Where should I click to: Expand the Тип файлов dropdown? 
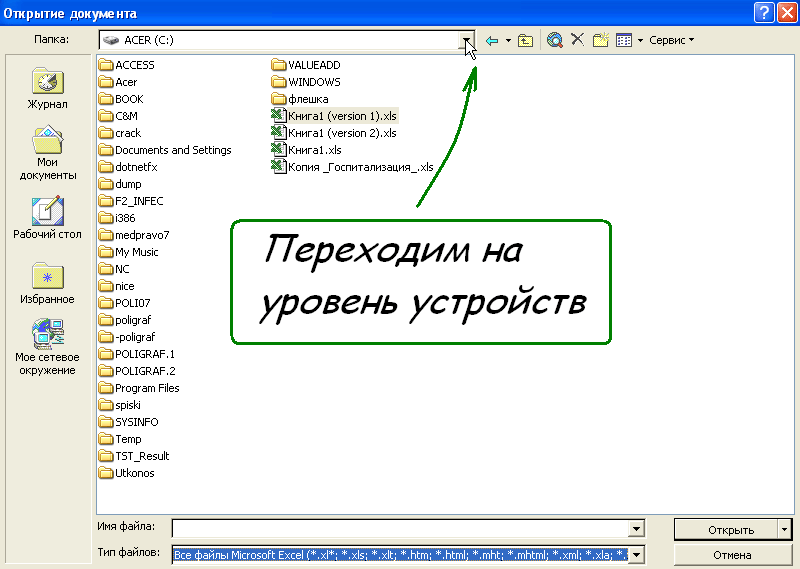(636, 554)
